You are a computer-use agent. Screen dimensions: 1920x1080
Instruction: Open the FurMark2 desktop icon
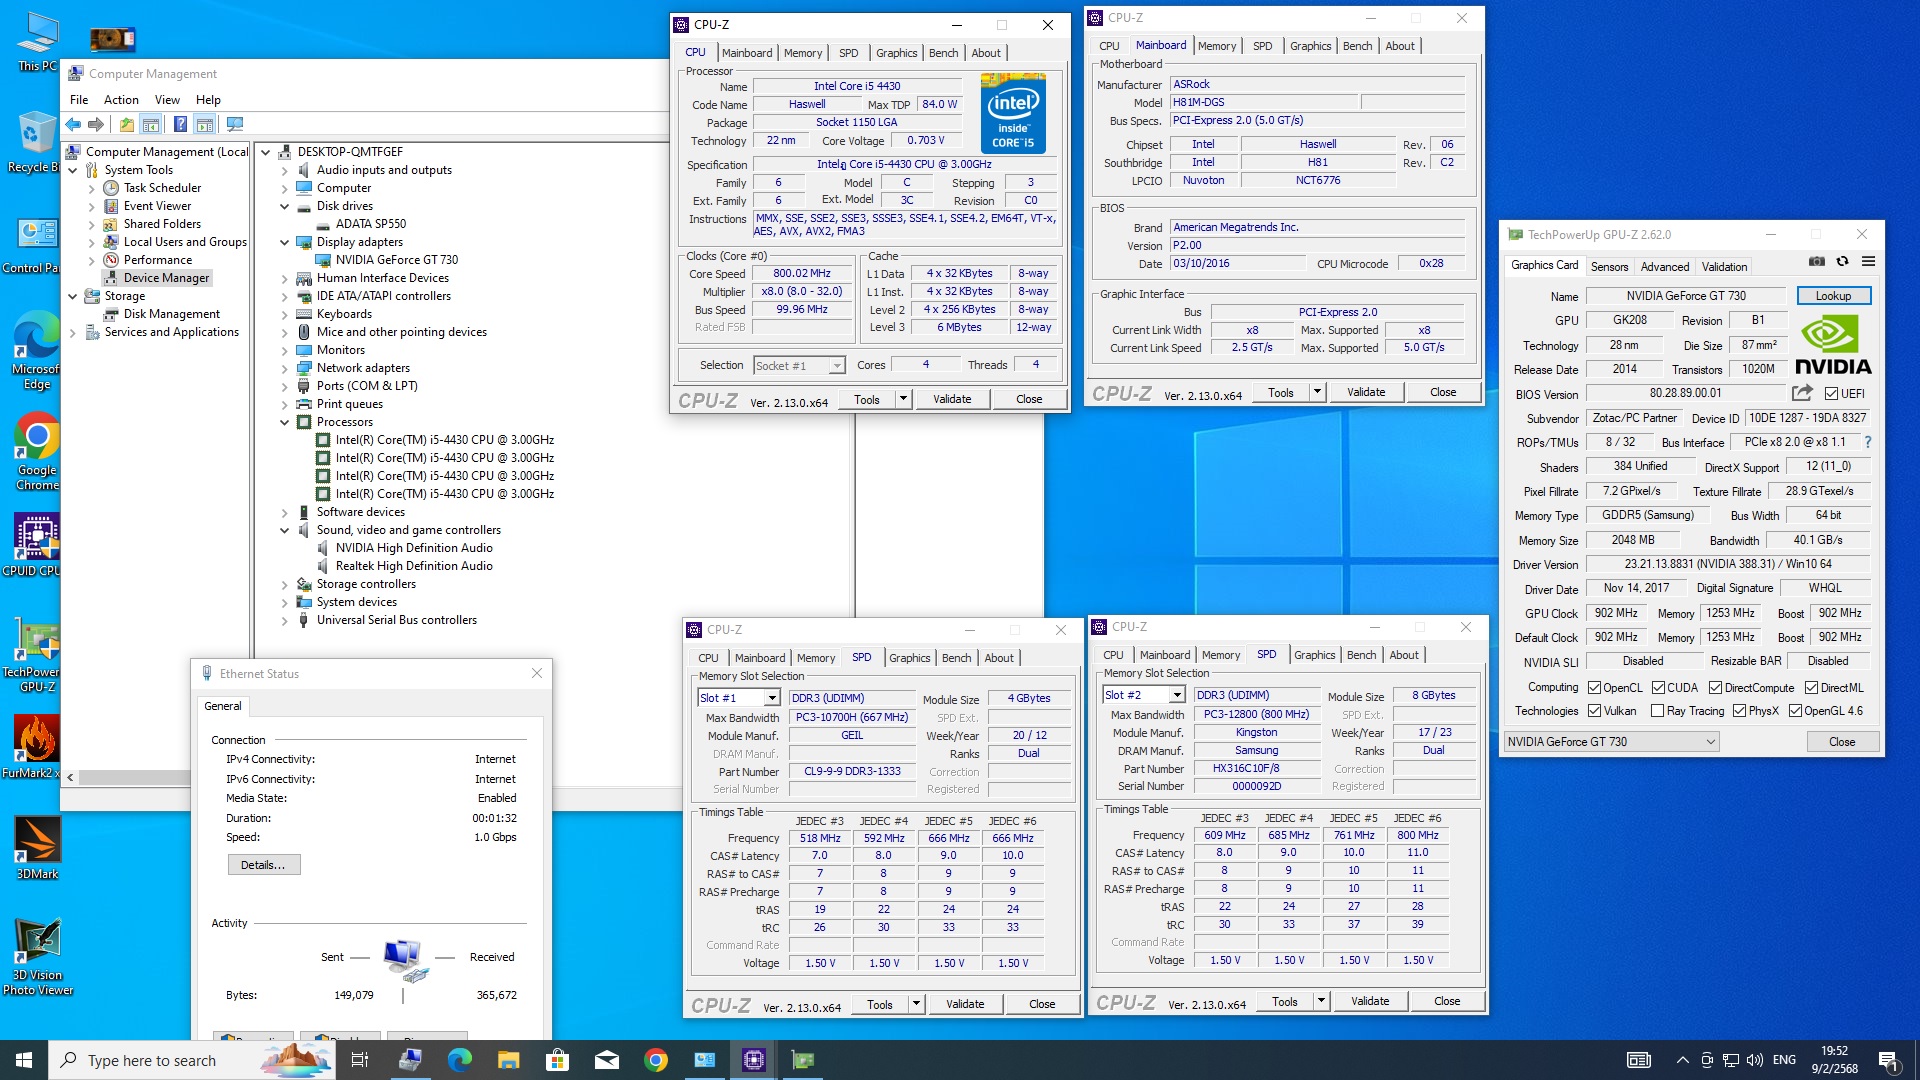tap(37, 746)
